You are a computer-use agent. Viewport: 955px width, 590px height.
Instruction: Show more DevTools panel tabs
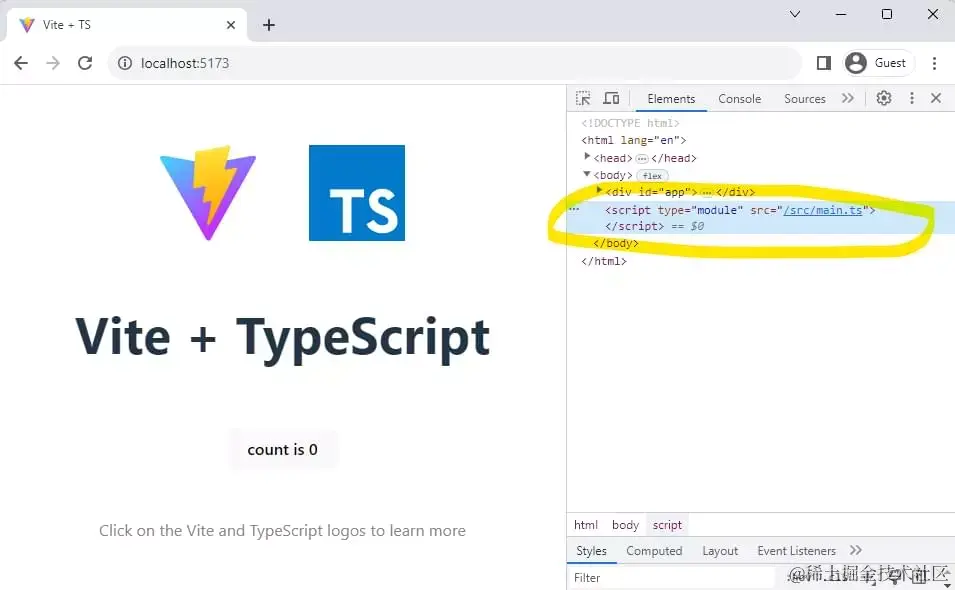pos(848,98)
